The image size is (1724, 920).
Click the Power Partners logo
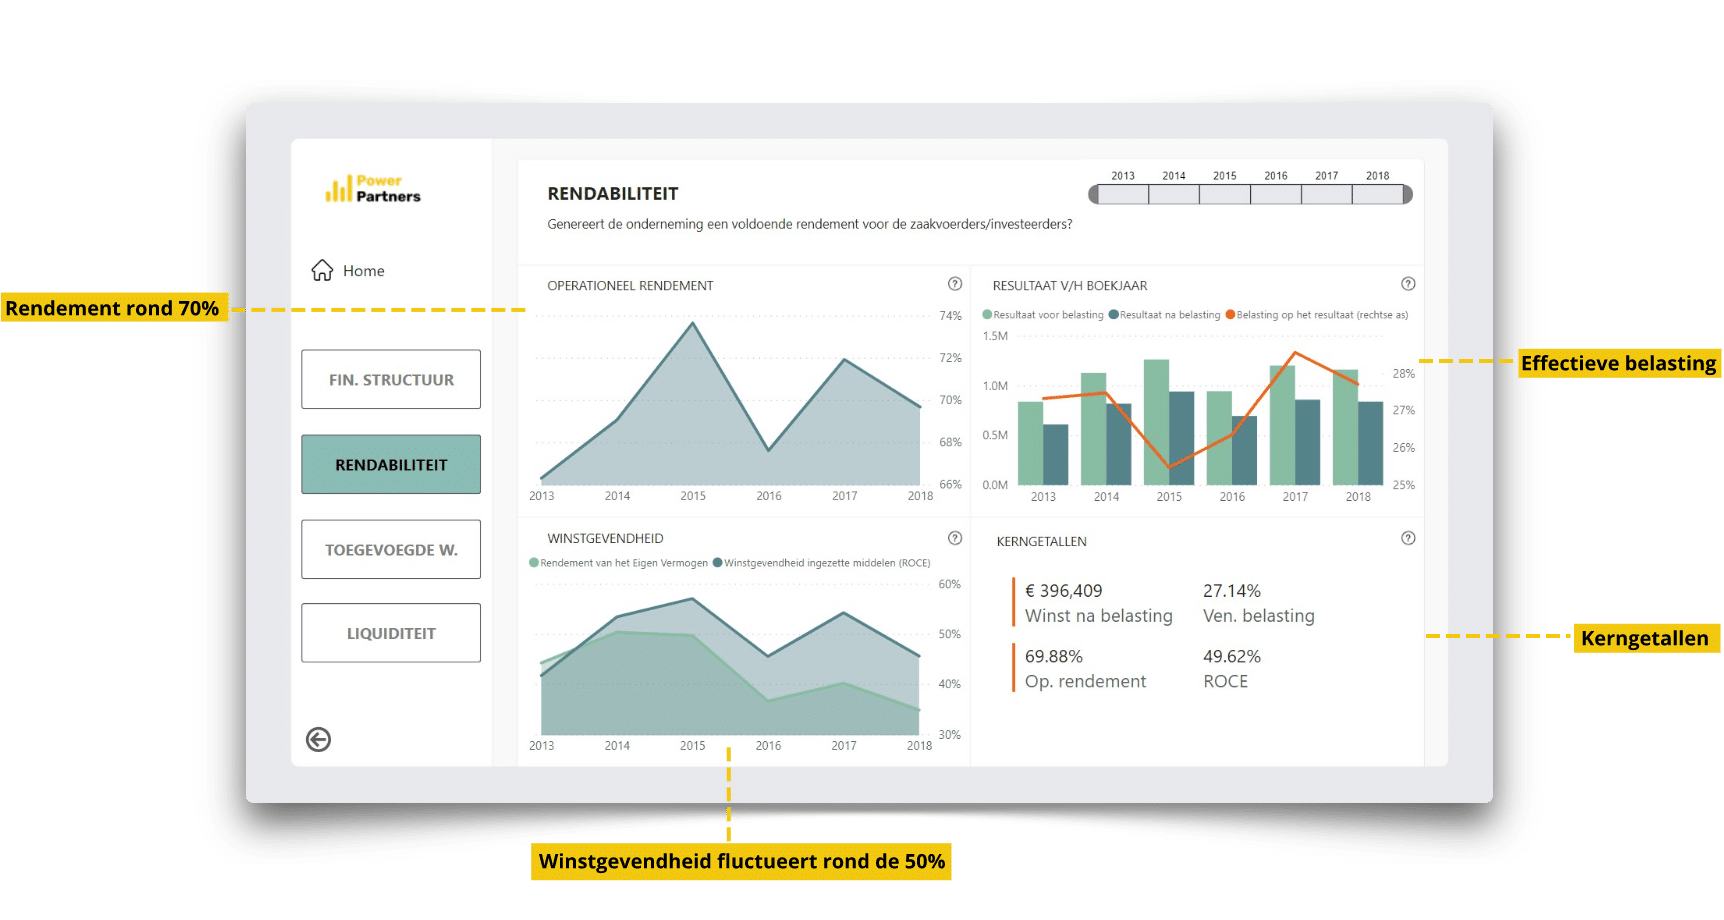coord(373,188)
